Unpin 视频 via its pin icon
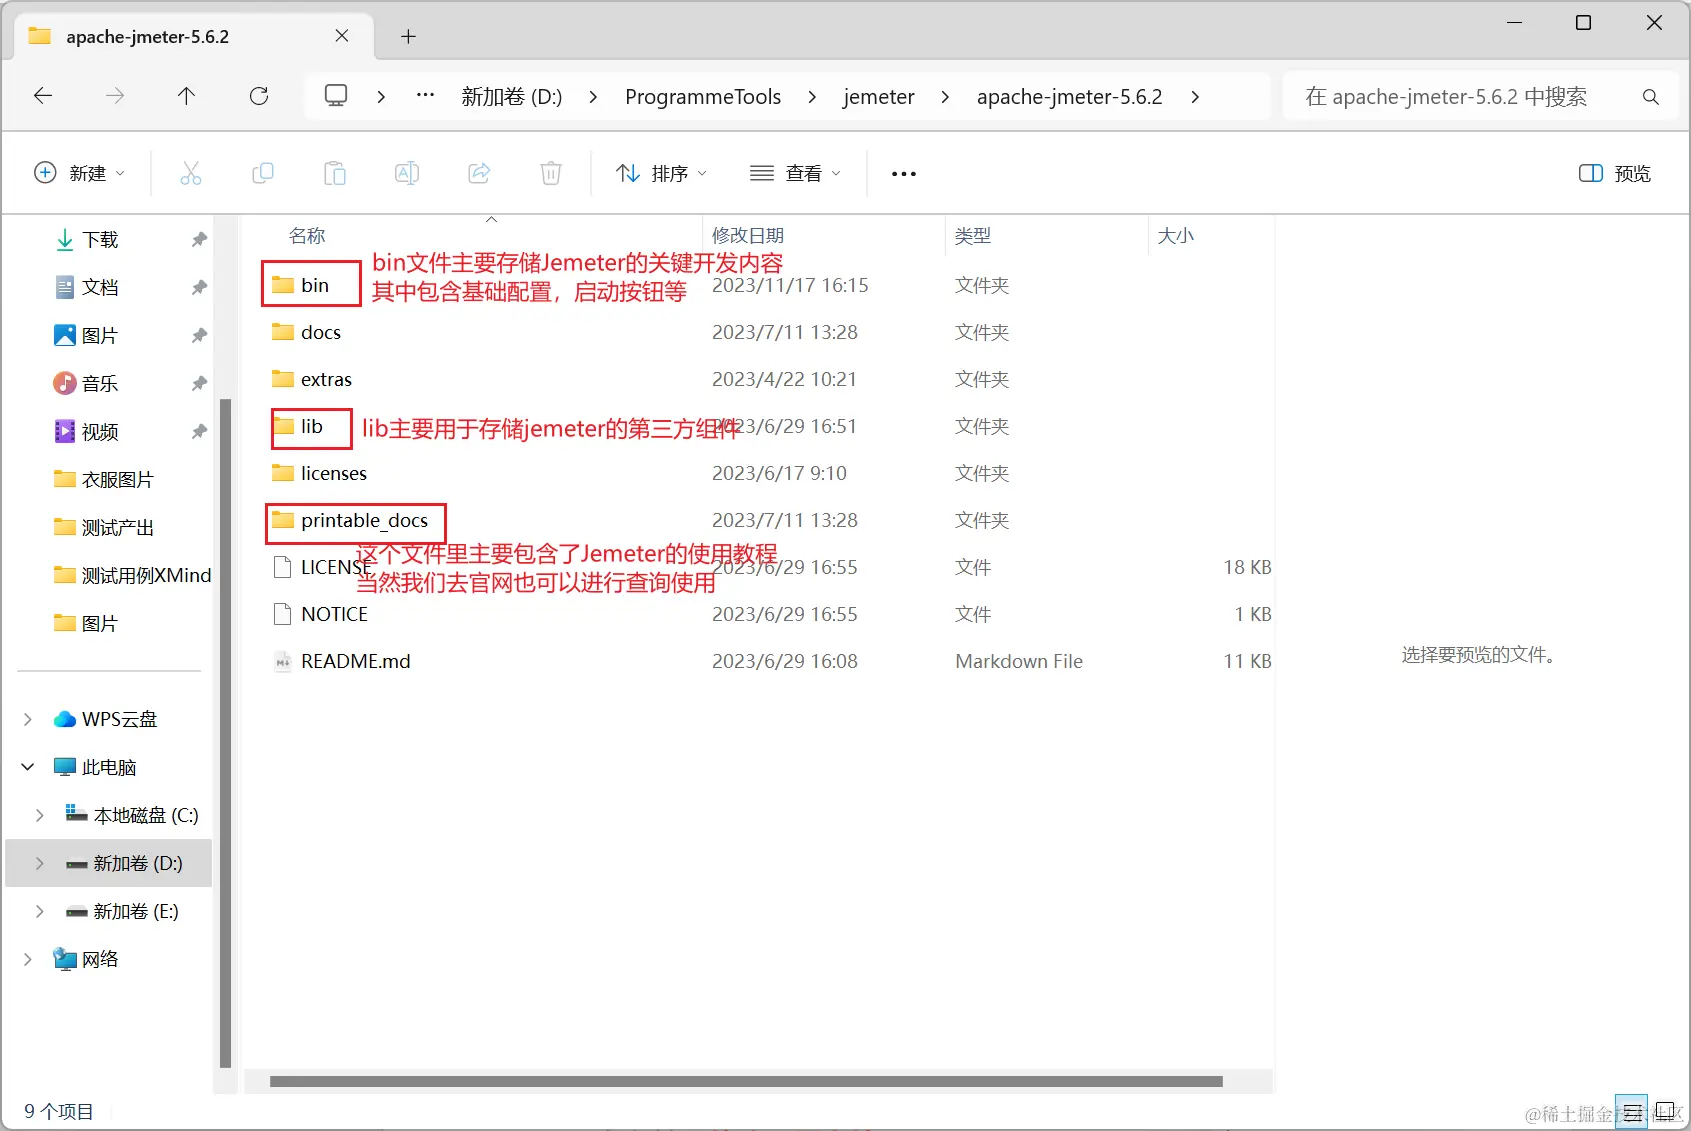The height and width of the screenshot is (1131, 1691). click(199, 431)
